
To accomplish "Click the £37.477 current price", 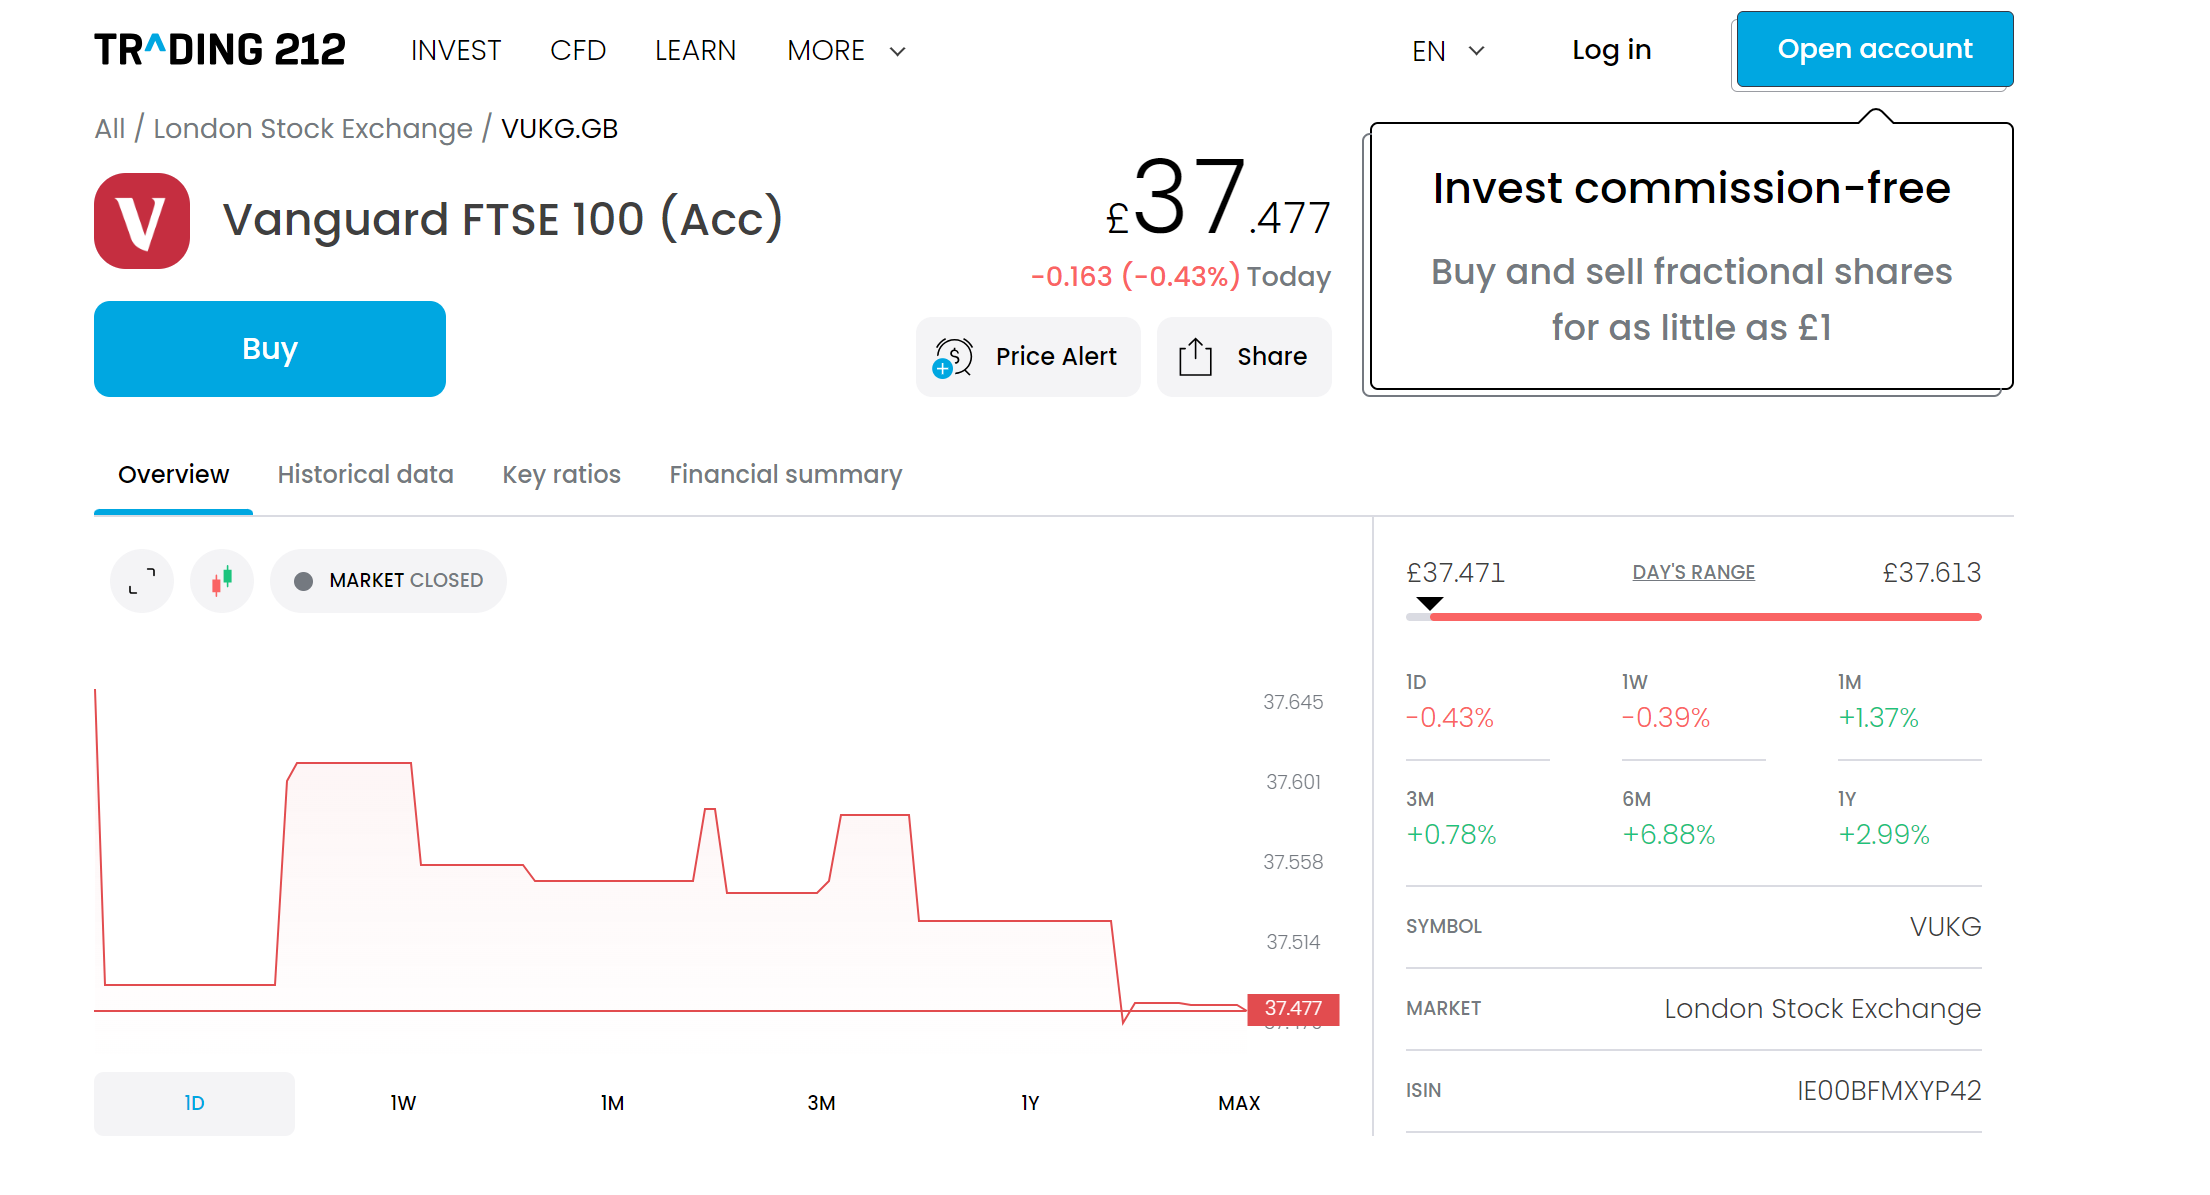I will pyautogui.click(x=1218, y=198).
